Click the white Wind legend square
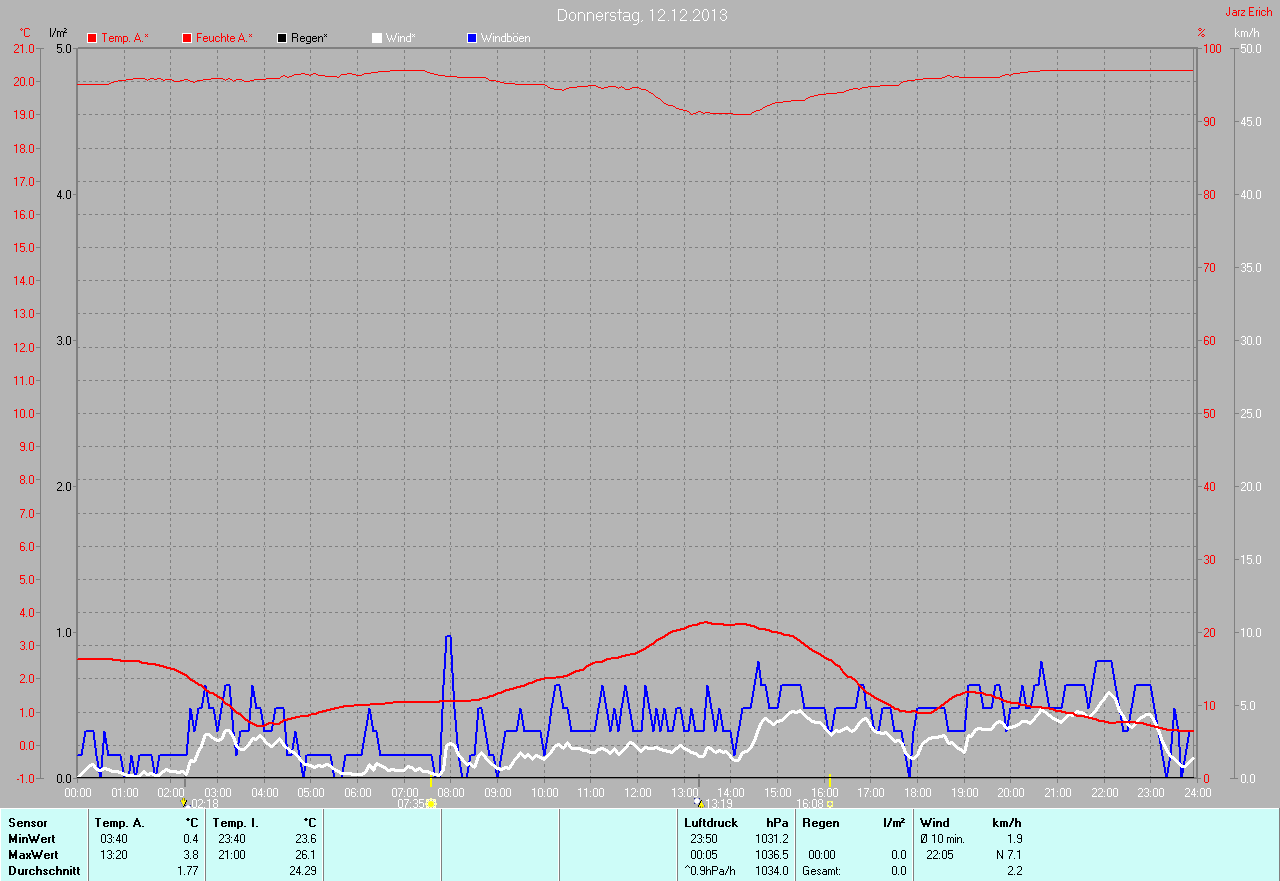This screenshot has width=1280, height=881. pos(377,38)
